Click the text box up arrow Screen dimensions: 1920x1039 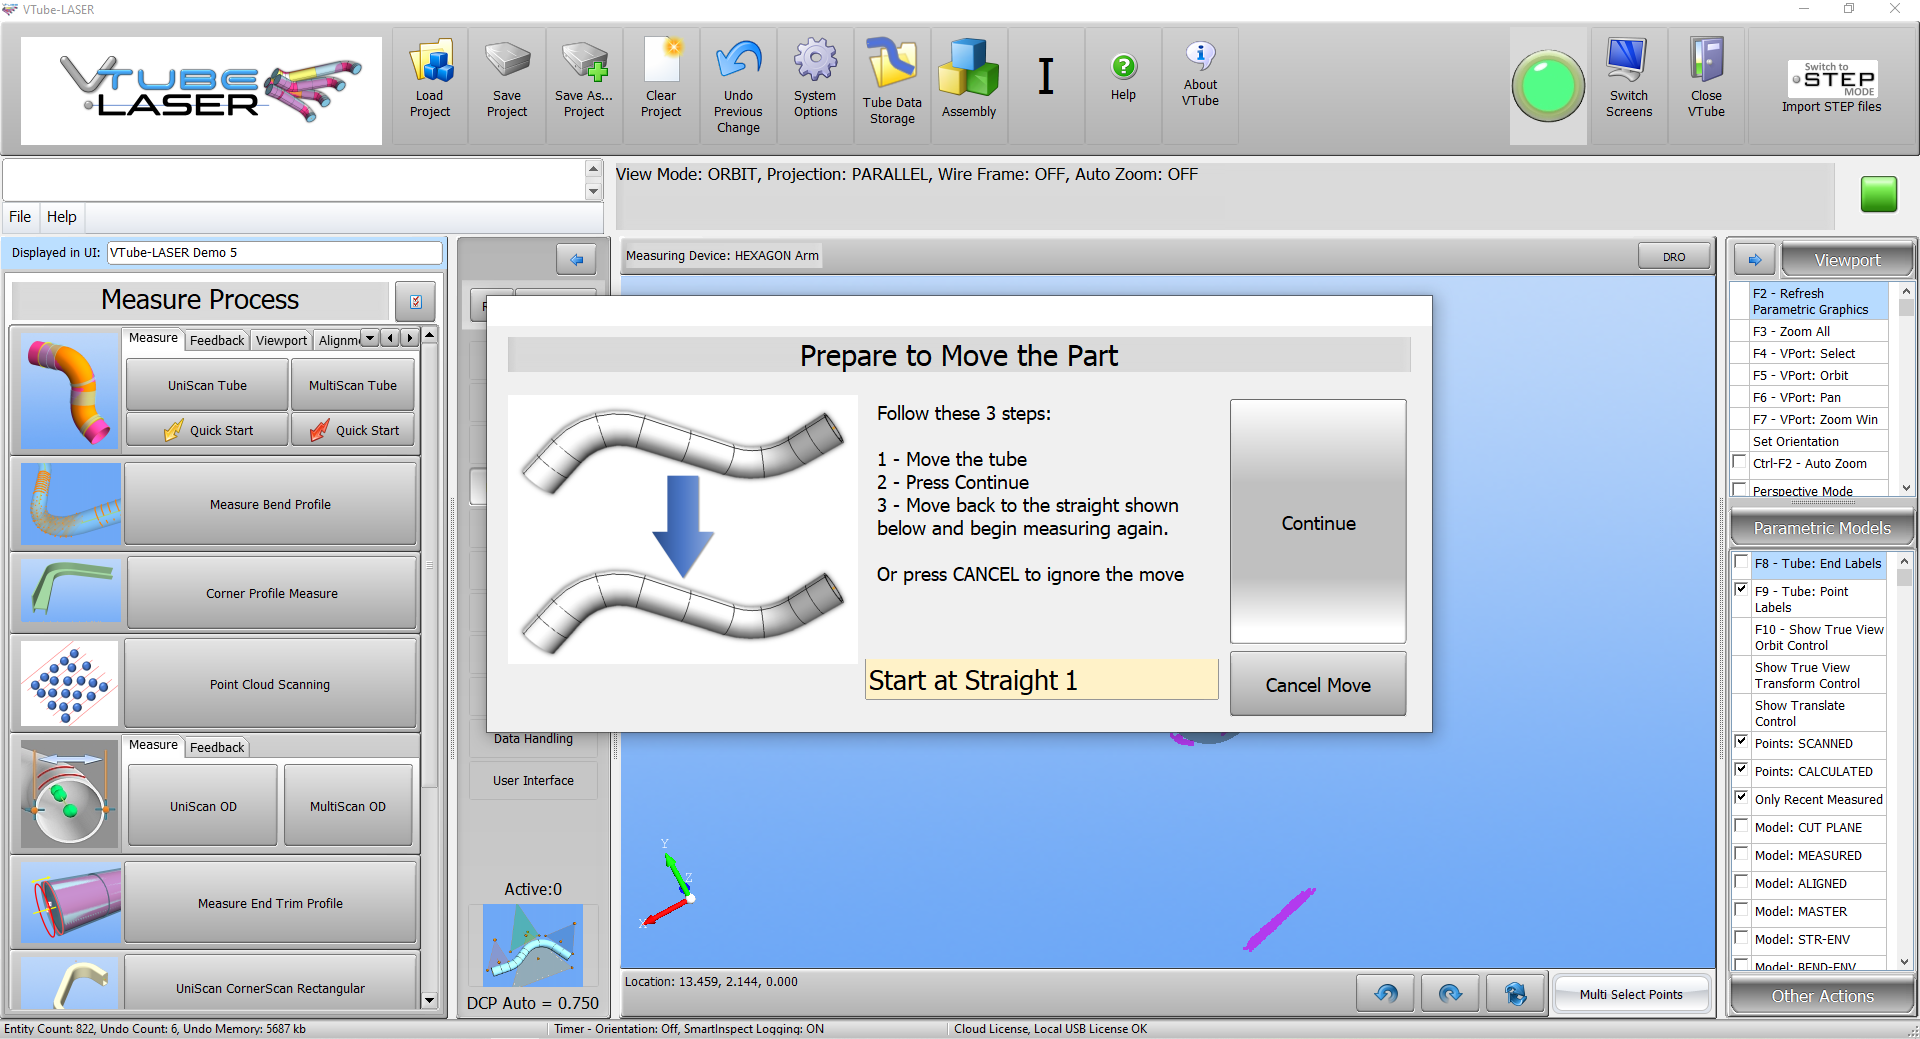pos(593,169)
